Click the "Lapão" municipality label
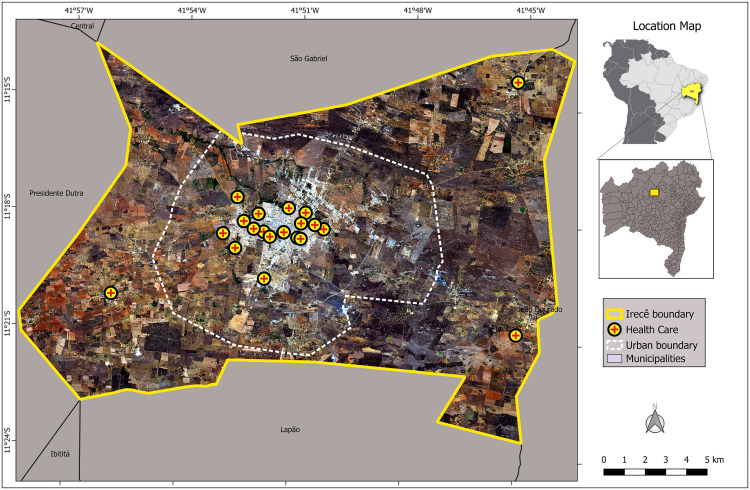 click(290, 430)
